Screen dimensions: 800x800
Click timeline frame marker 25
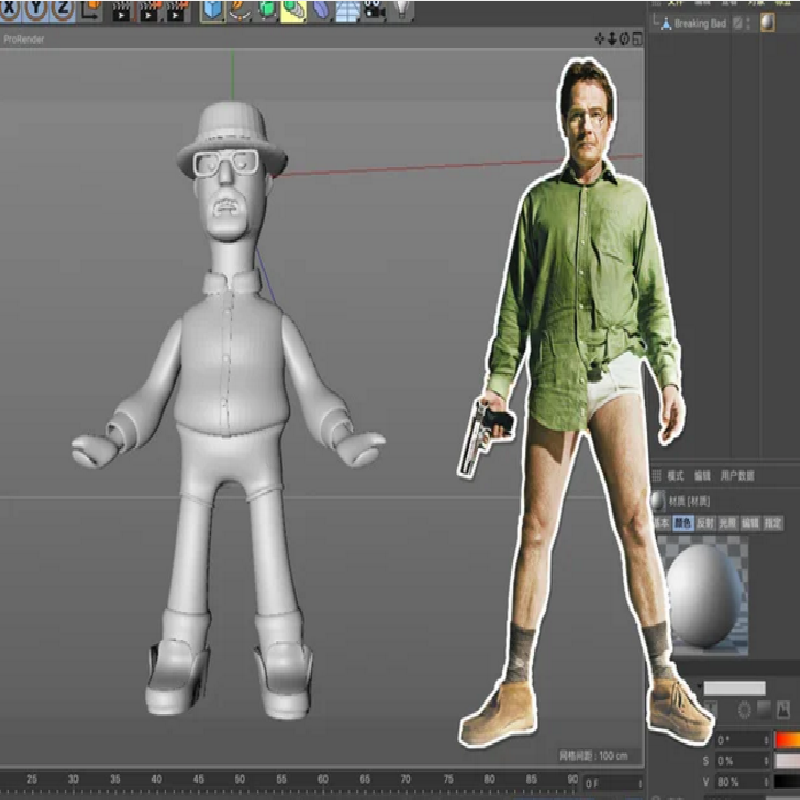[x=32, y=779]
